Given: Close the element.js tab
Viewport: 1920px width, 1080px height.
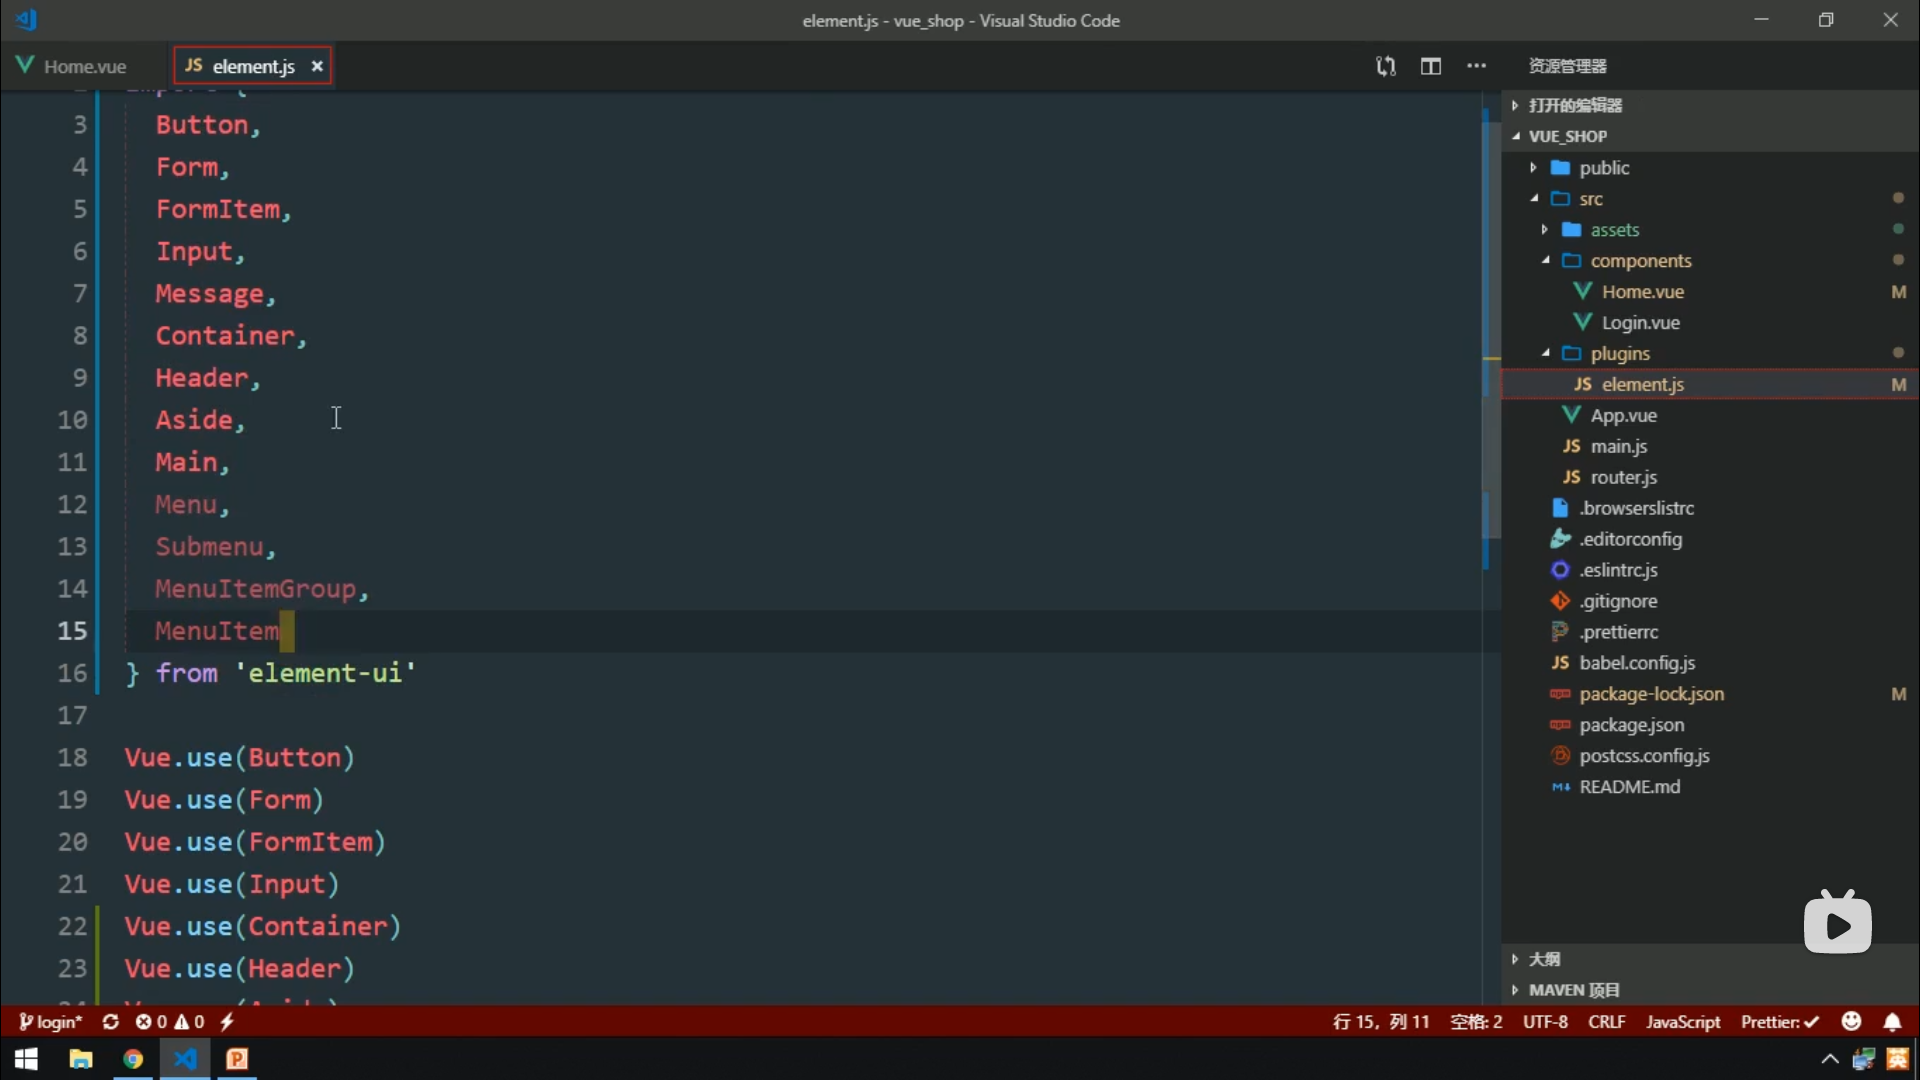Looking at the screenshot, I should [x=317, y=66].
